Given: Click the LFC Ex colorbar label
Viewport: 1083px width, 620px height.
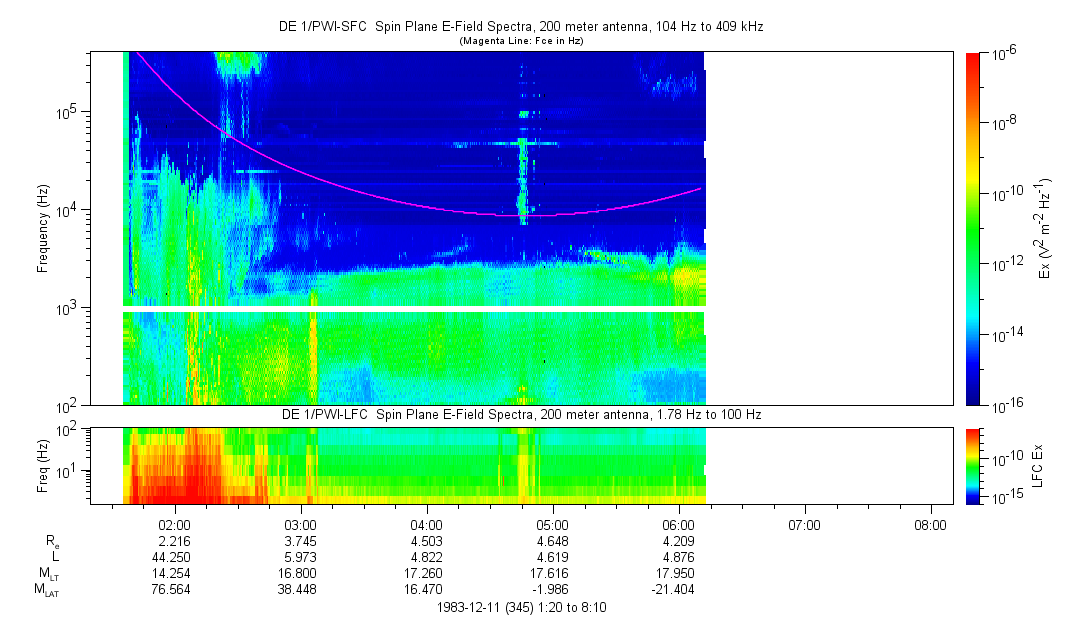Looking at the screenshot, I should click(1038, 465).
